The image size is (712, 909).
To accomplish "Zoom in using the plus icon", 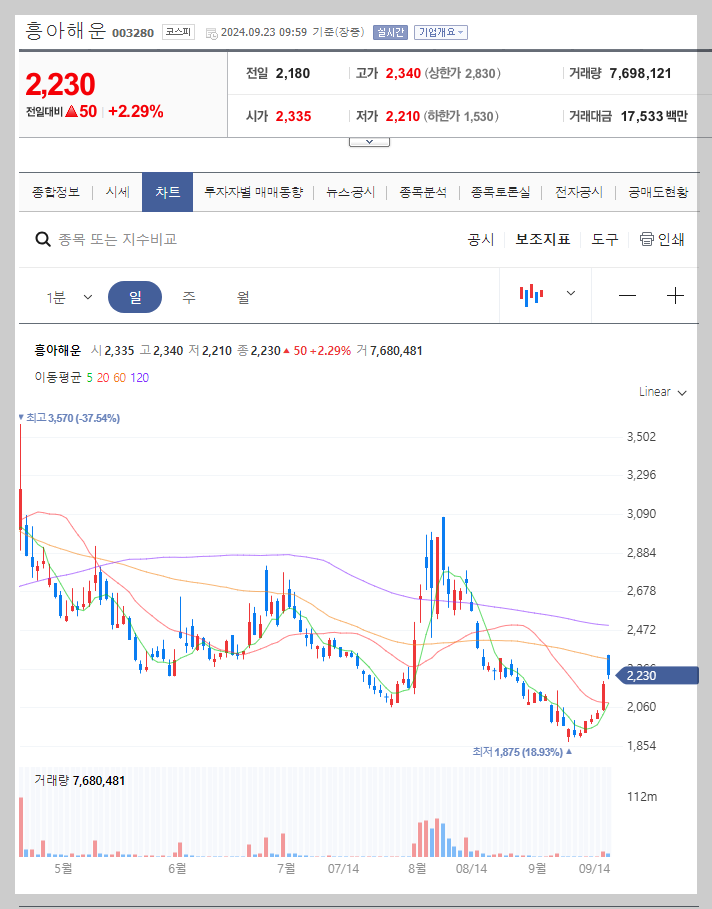I will click(x=677, y=295).
